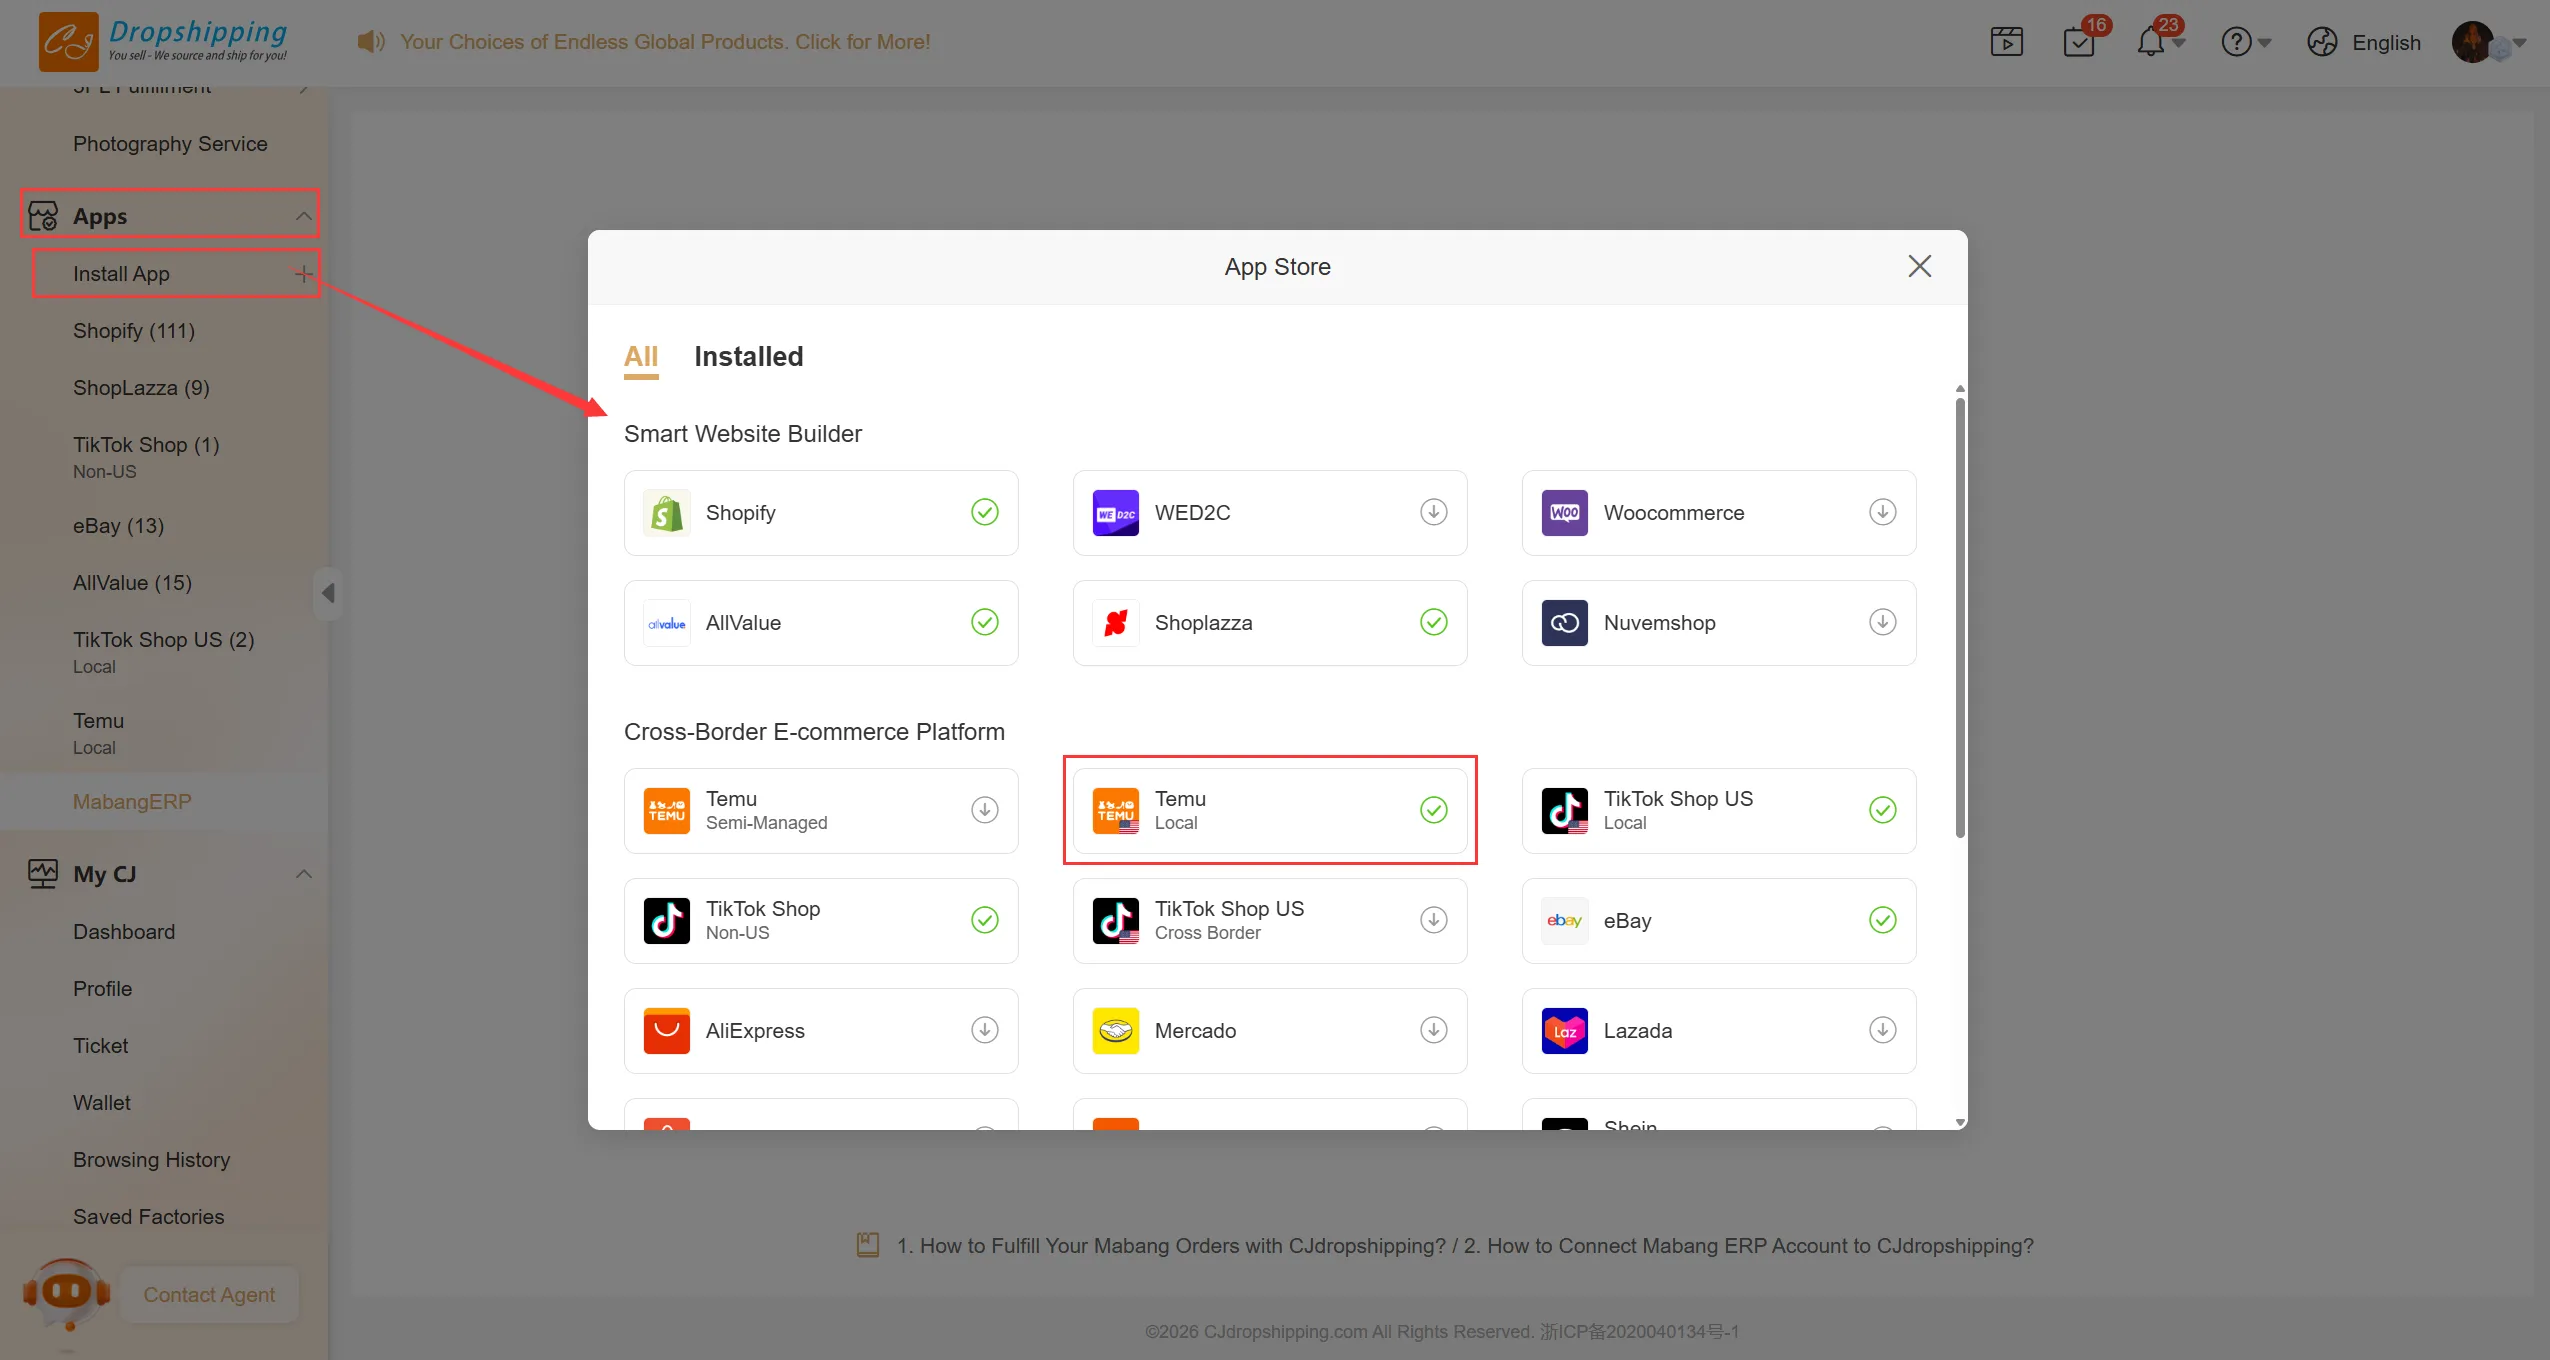Open Shopify (111) in sidebar
The image size is (2550, 1360).
134,331
